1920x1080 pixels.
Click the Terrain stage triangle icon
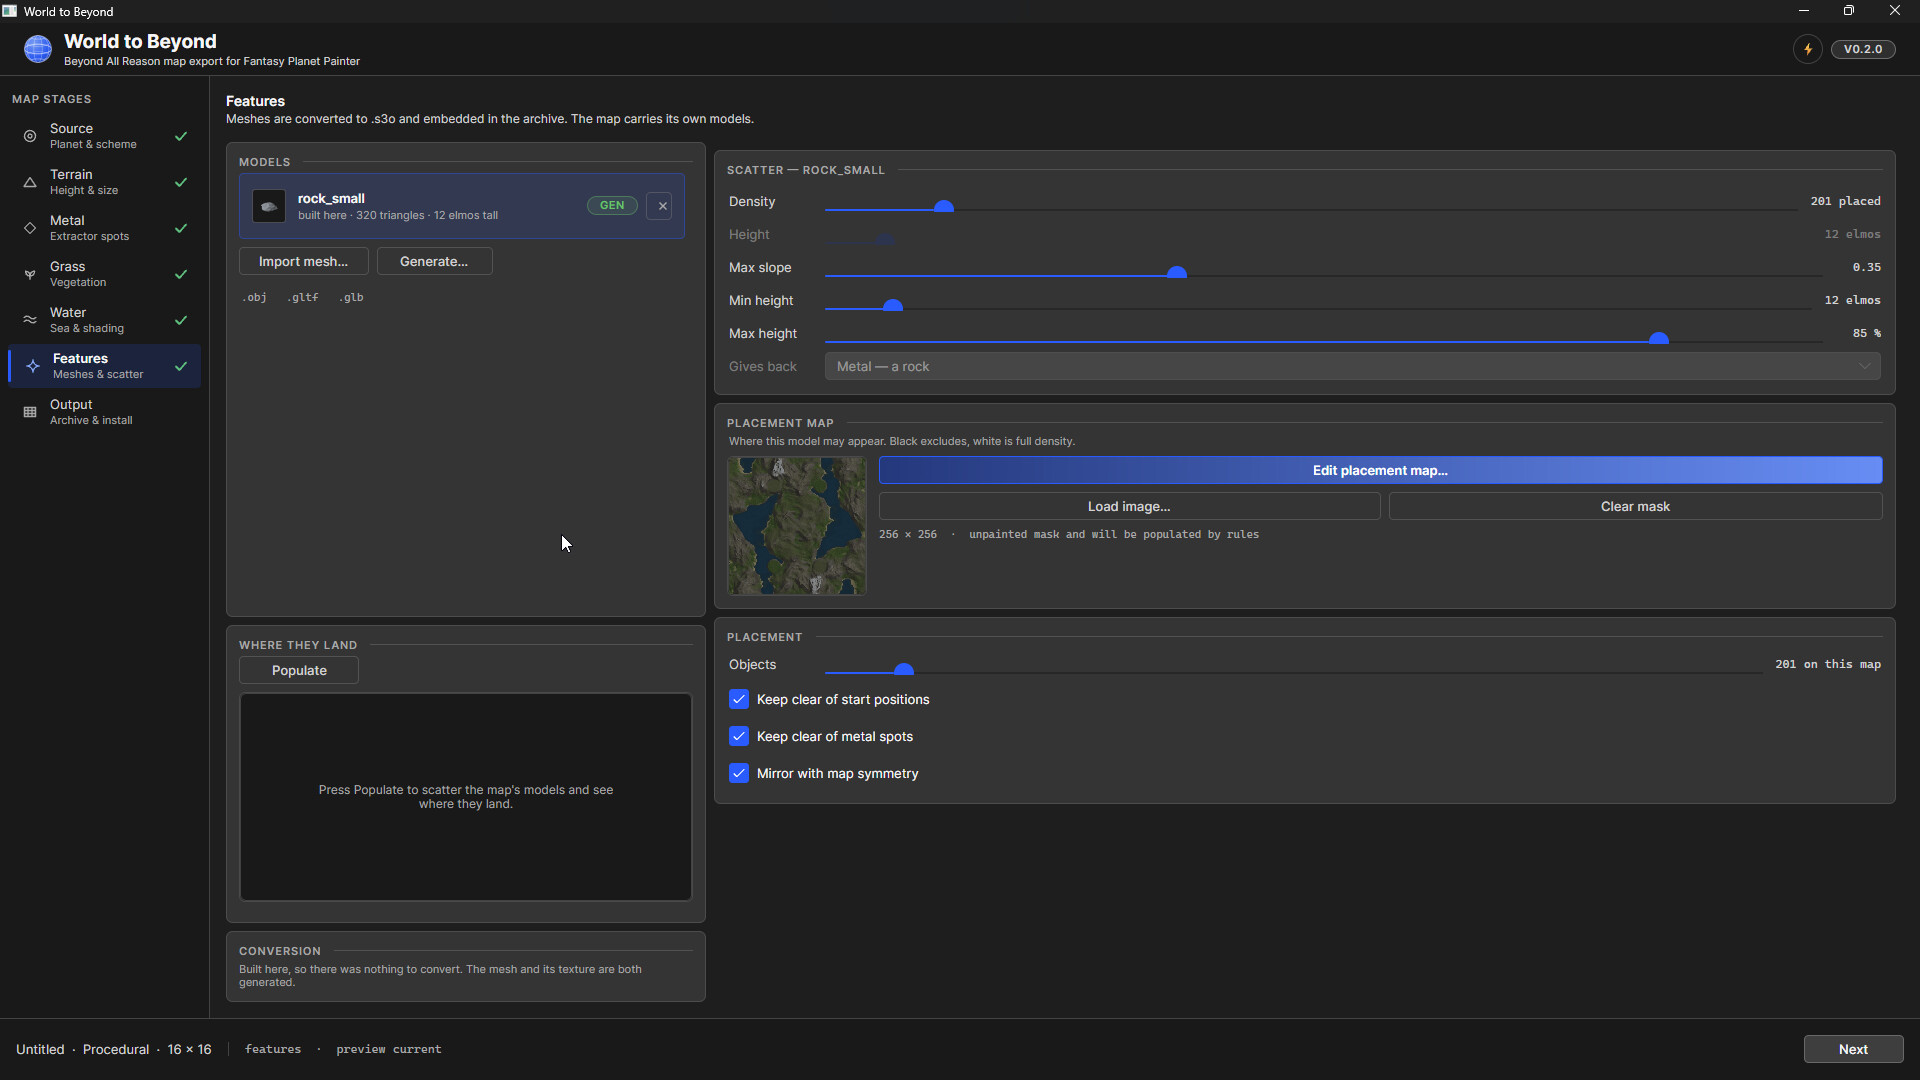click(30, 182)
